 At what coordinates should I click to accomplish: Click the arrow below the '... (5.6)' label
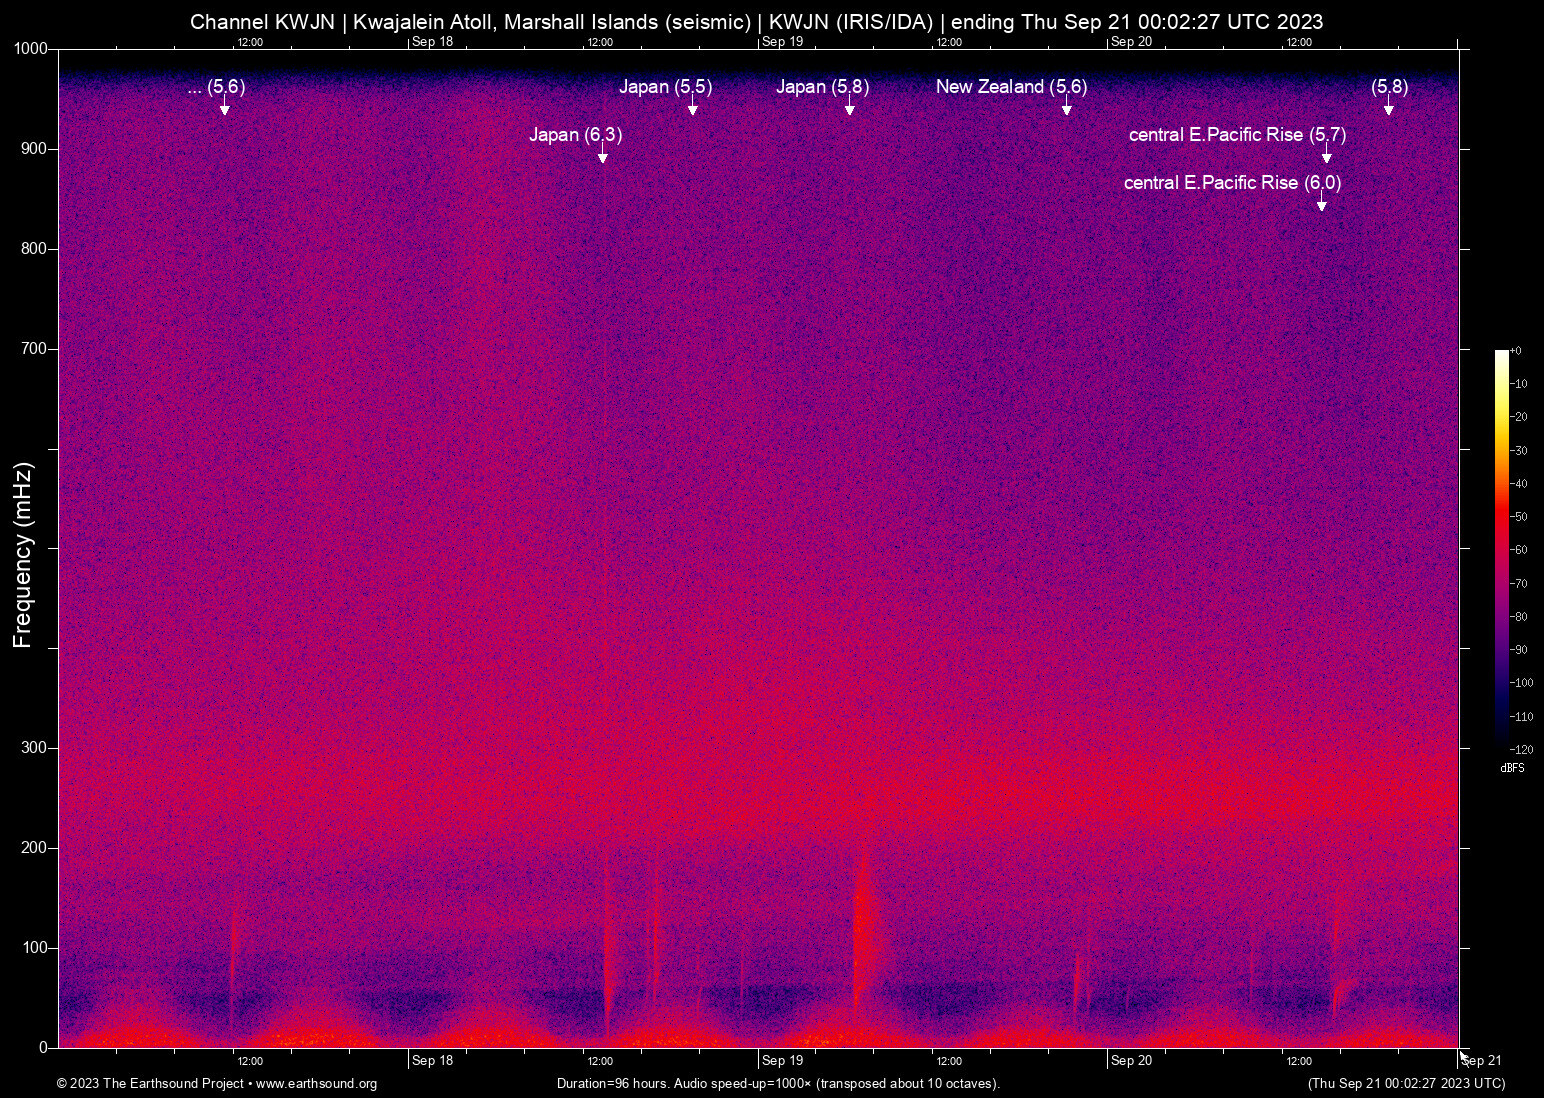point(225,109)
